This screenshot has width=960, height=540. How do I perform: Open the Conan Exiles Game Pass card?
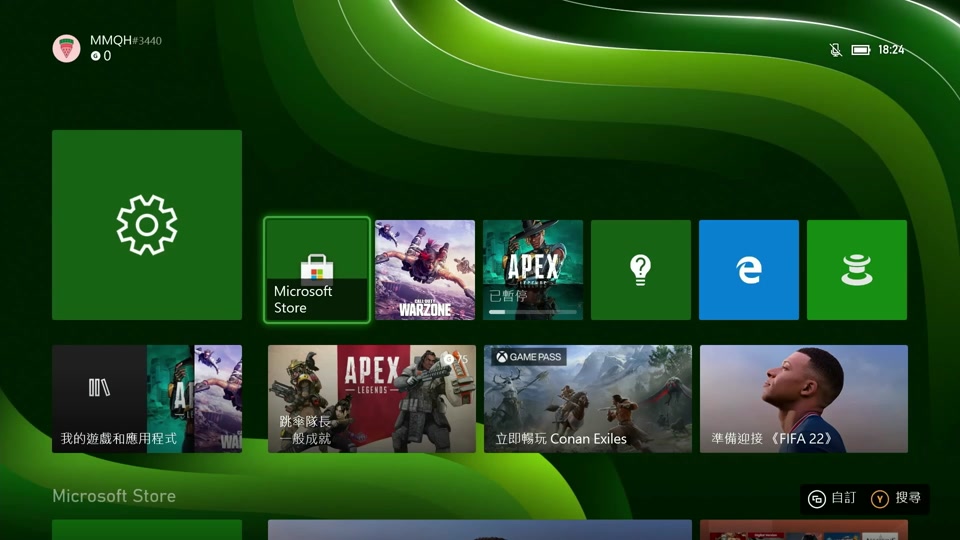click(588, 399)
